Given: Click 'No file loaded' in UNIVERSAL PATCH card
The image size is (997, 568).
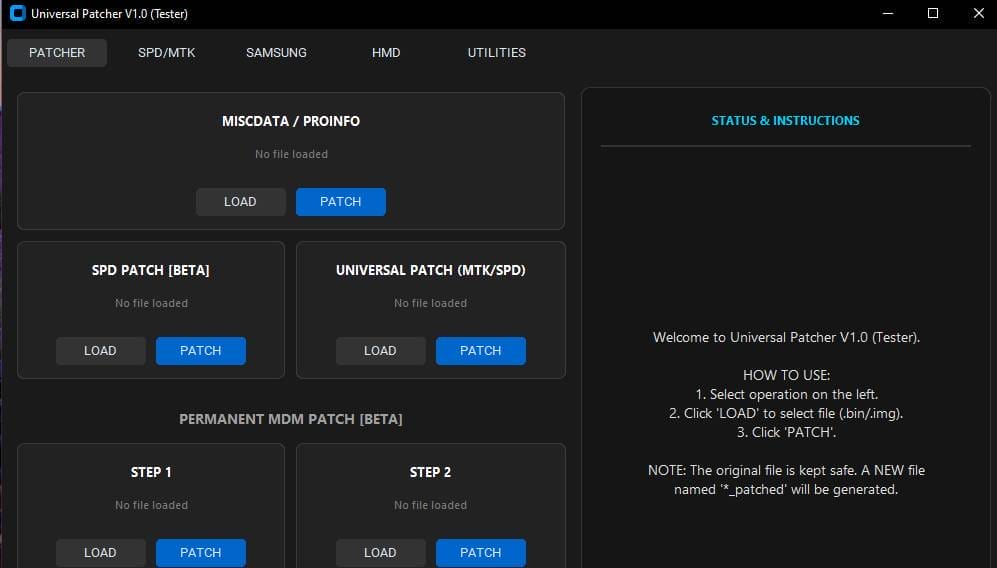Looking at the screenshot, I should tap(430, 303).
